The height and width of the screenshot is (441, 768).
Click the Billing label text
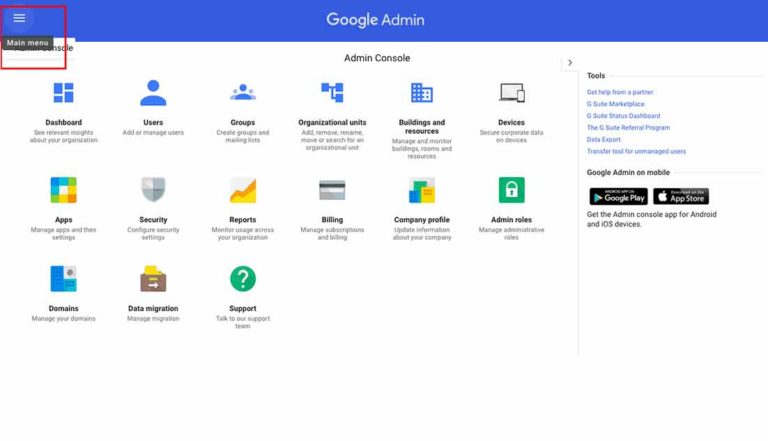click(332, 220)
